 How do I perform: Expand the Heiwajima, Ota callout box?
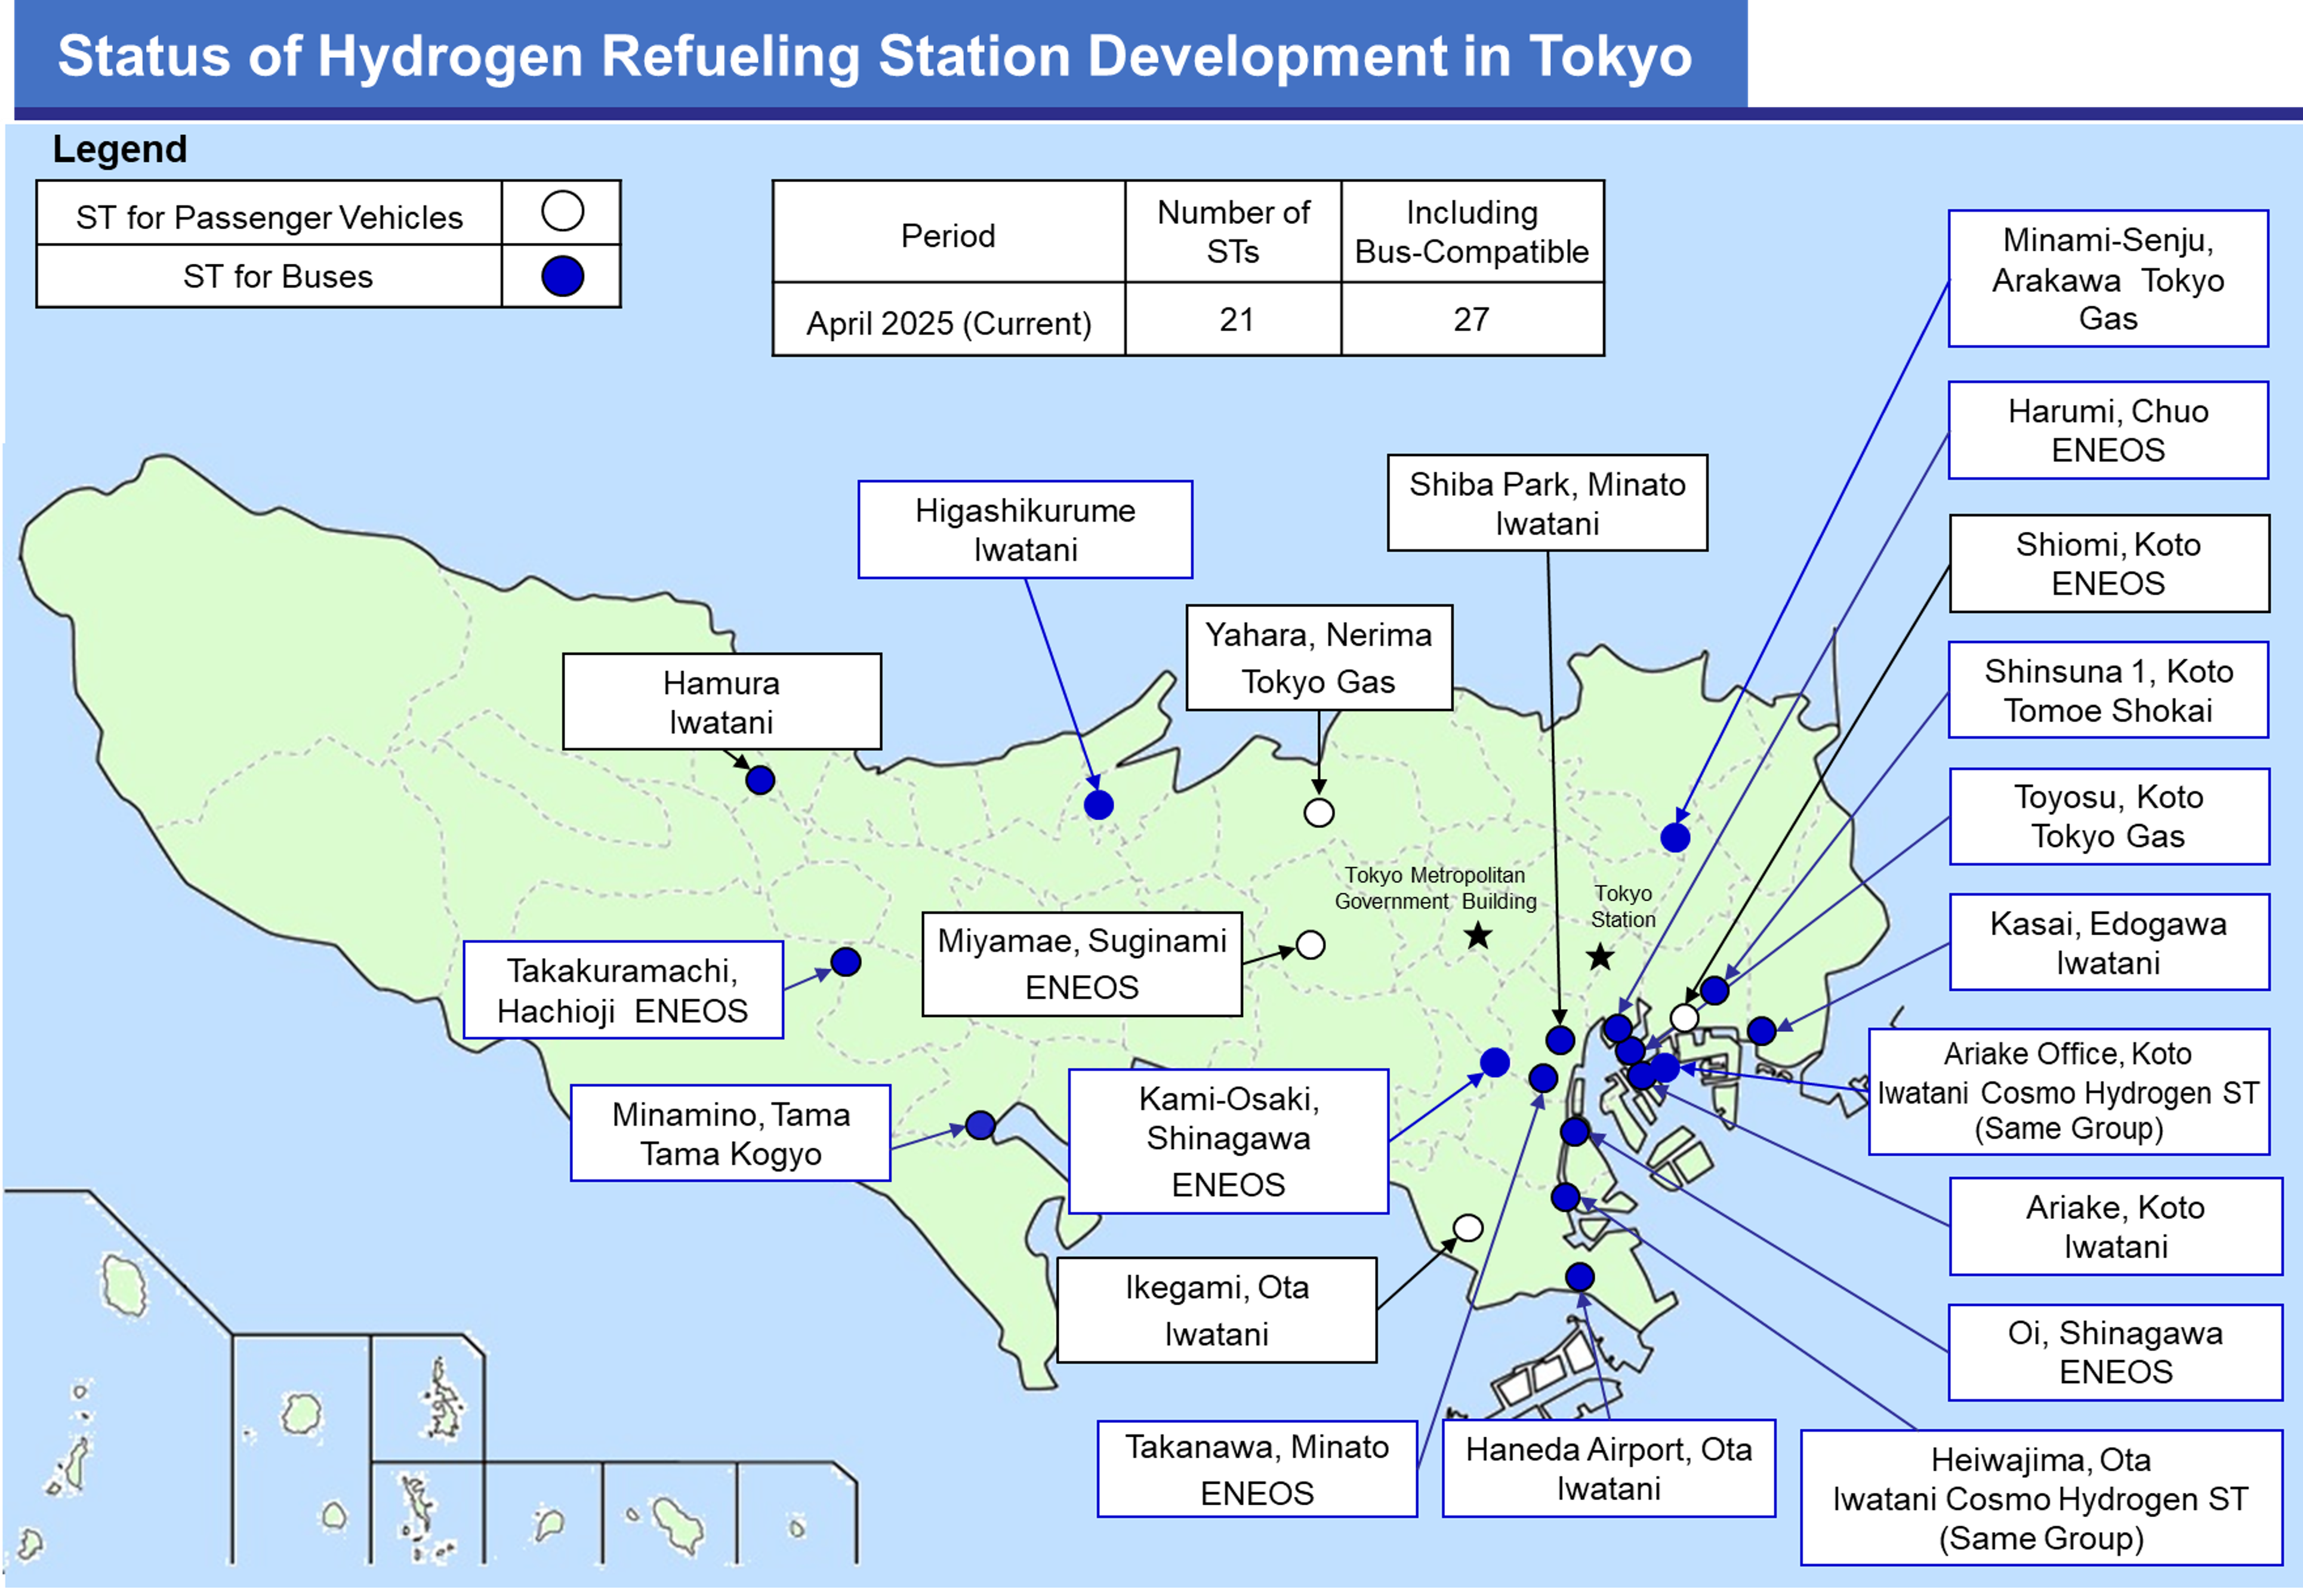(x=2041, y=1498)
